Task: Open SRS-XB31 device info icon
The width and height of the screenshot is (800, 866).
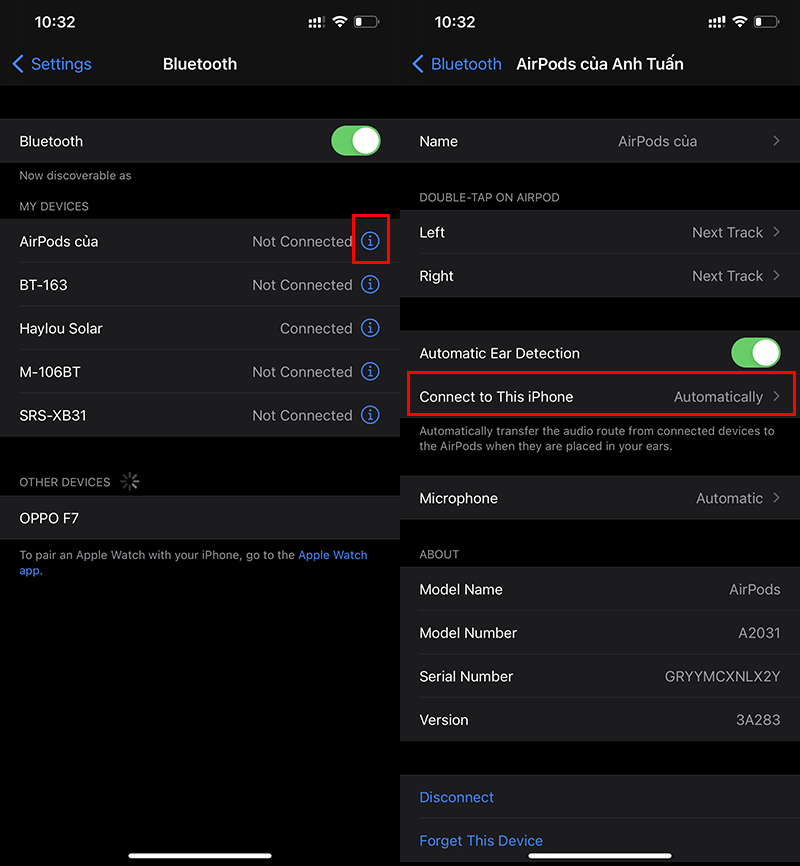Action: pos(370,415)
